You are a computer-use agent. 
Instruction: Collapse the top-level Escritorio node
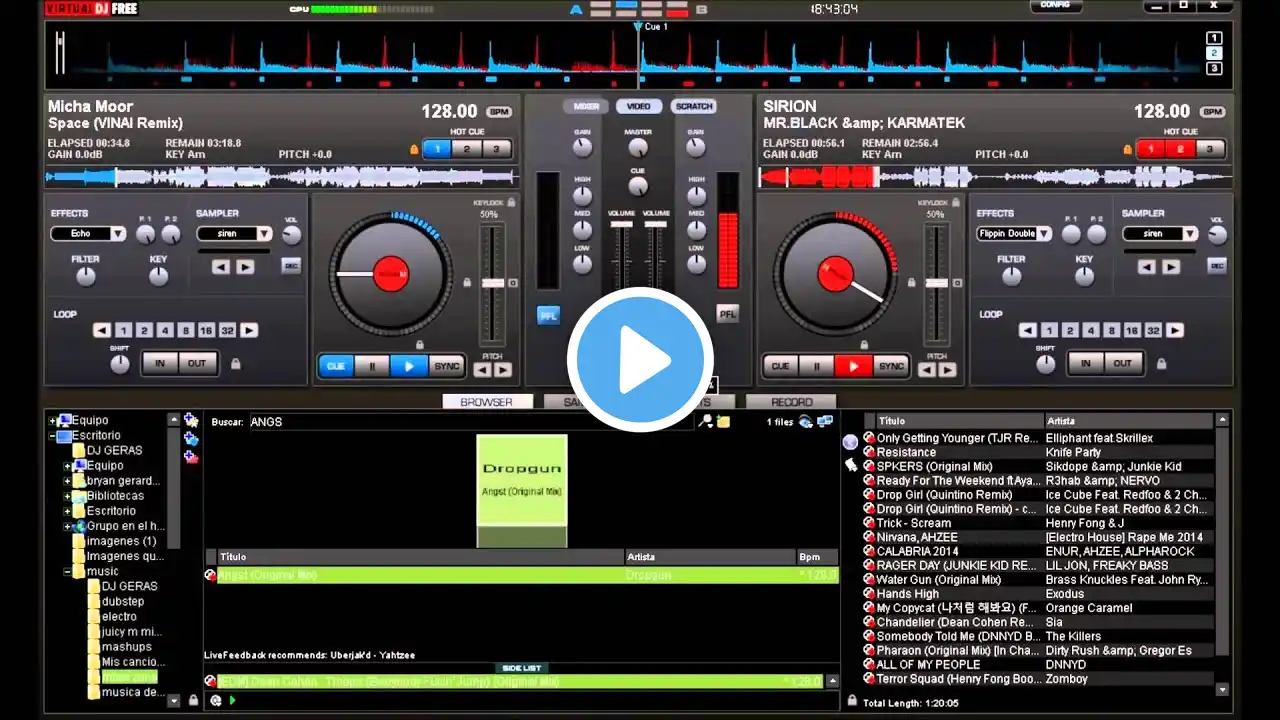pos(53,436)
